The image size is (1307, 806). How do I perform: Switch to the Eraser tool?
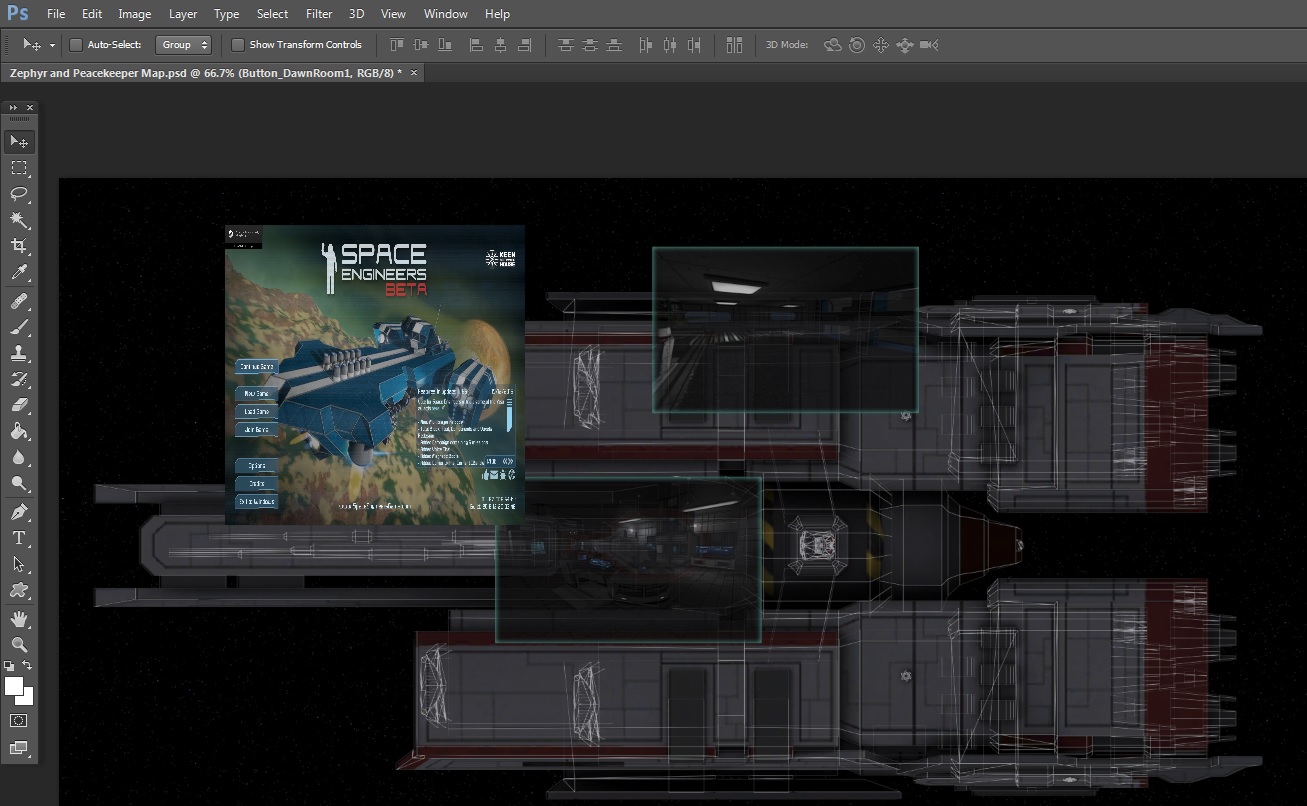[19, 405]
